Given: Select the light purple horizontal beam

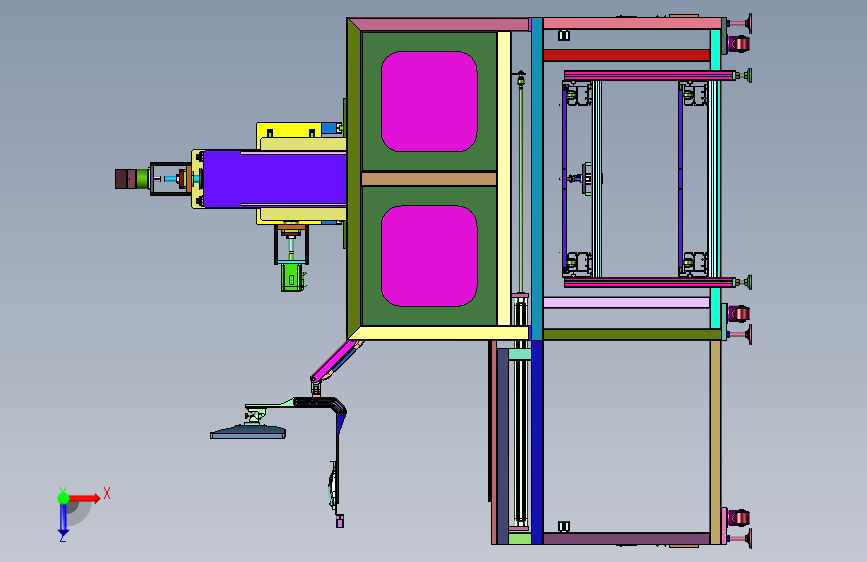Looking at the screenshot, I should coord(626,303).
